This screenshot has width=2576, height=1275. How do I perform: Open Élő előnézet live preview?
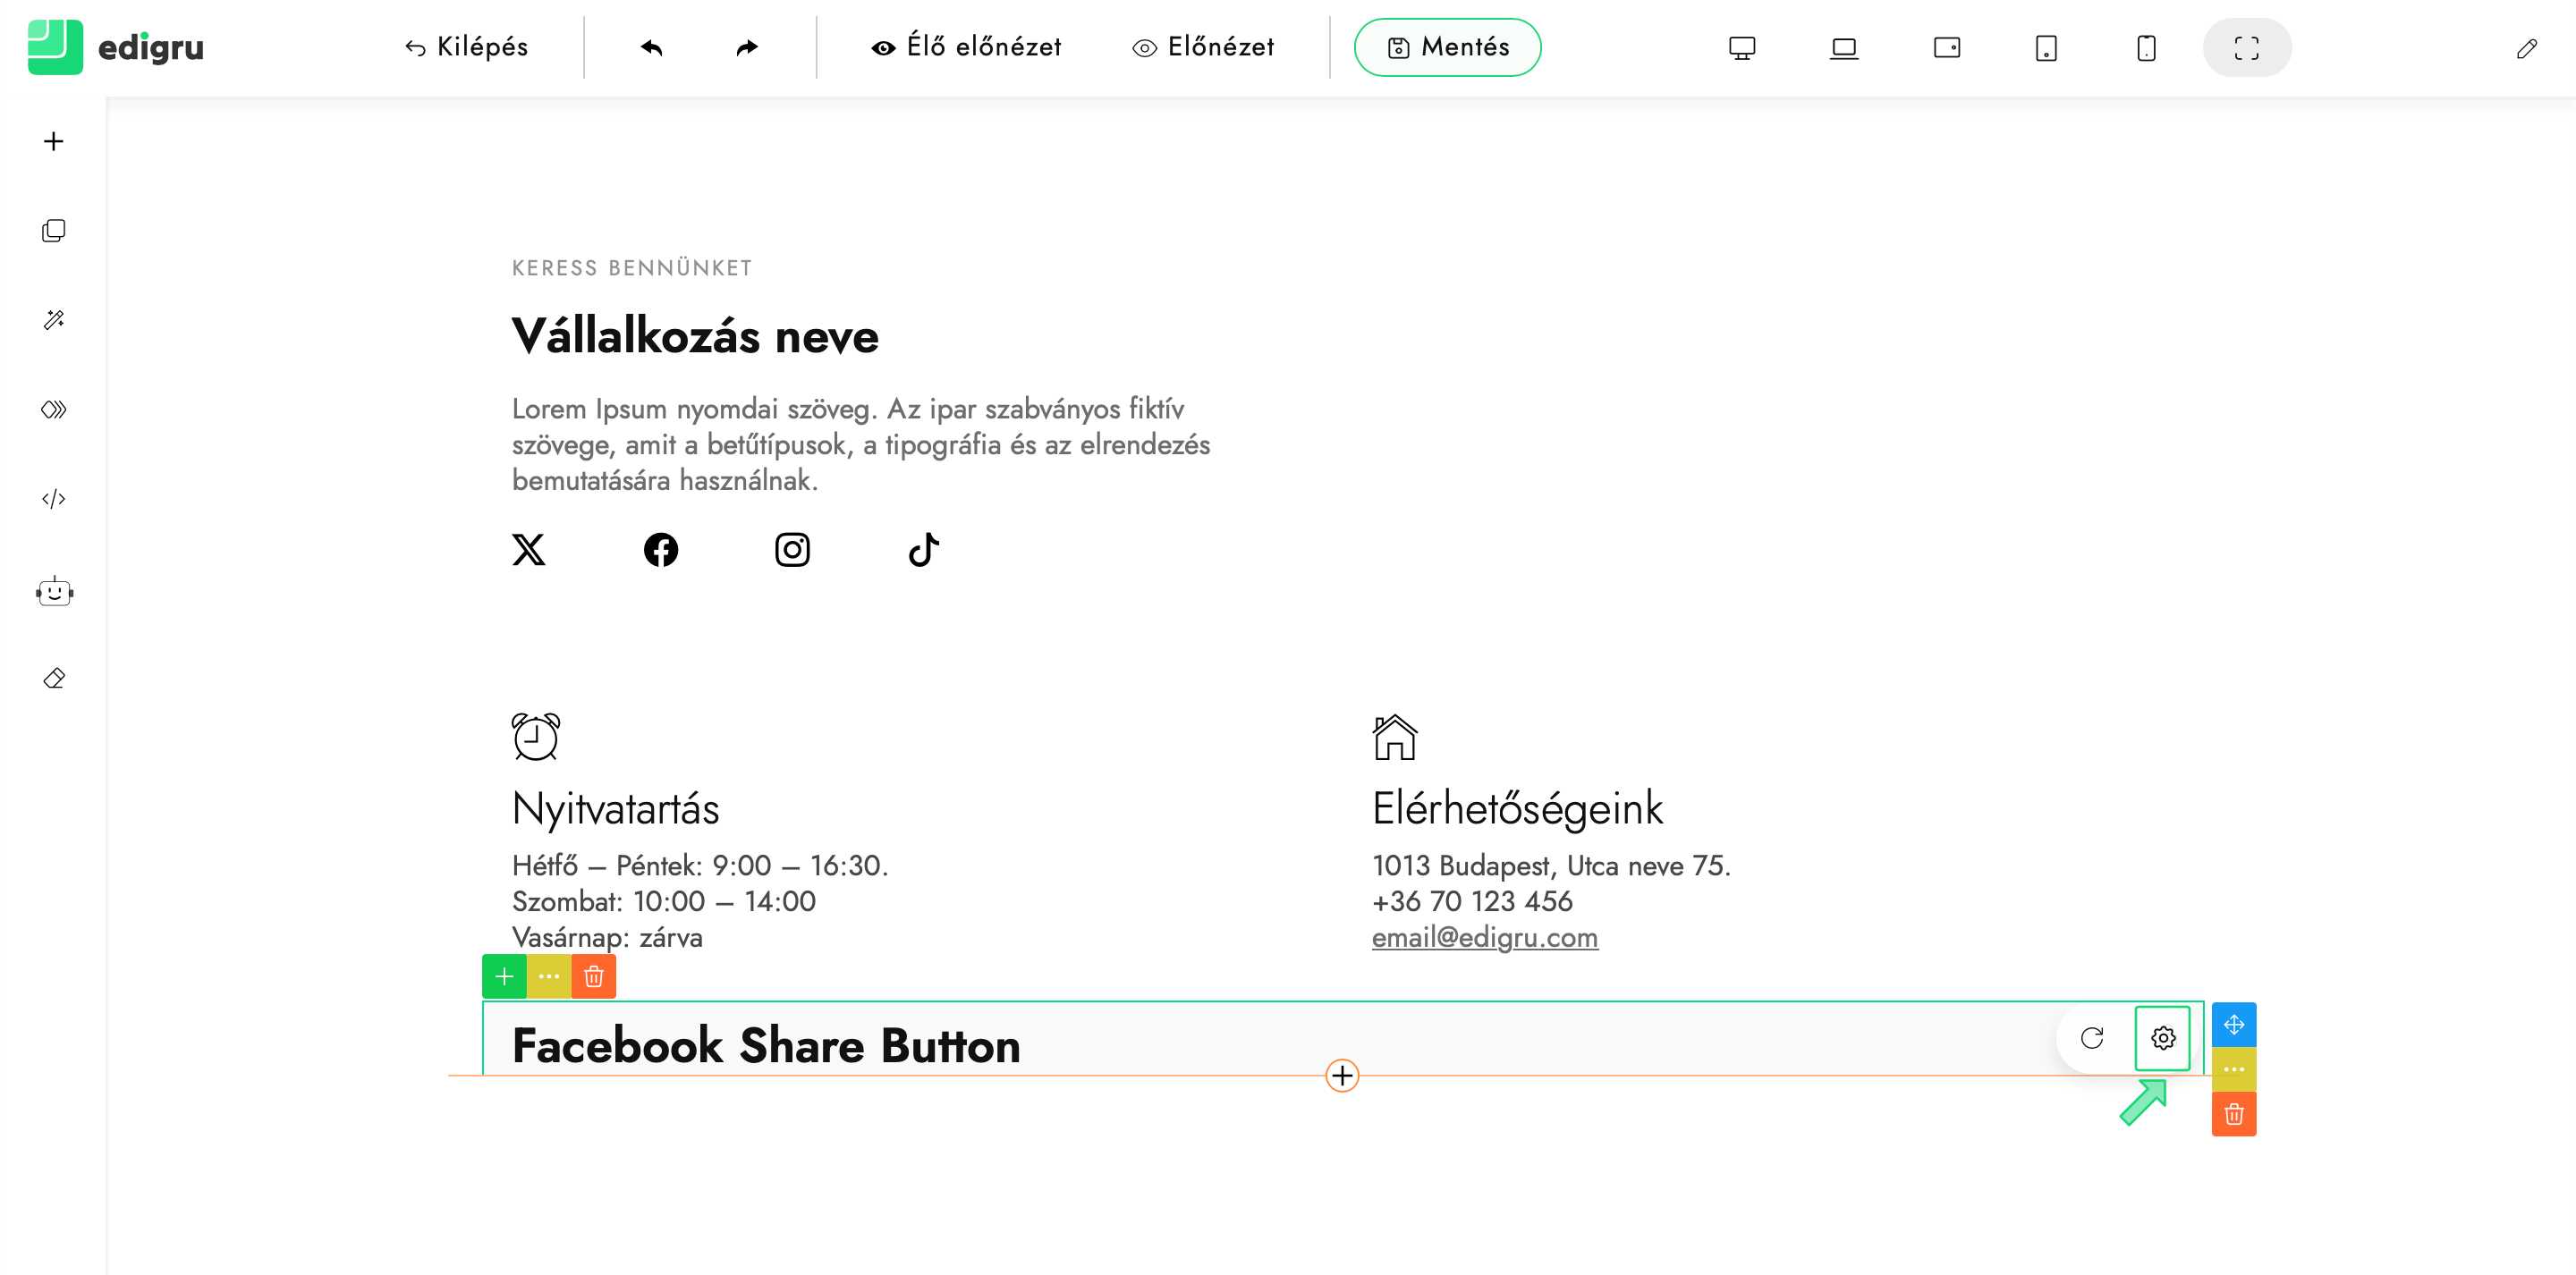click(x=966, y=47)
